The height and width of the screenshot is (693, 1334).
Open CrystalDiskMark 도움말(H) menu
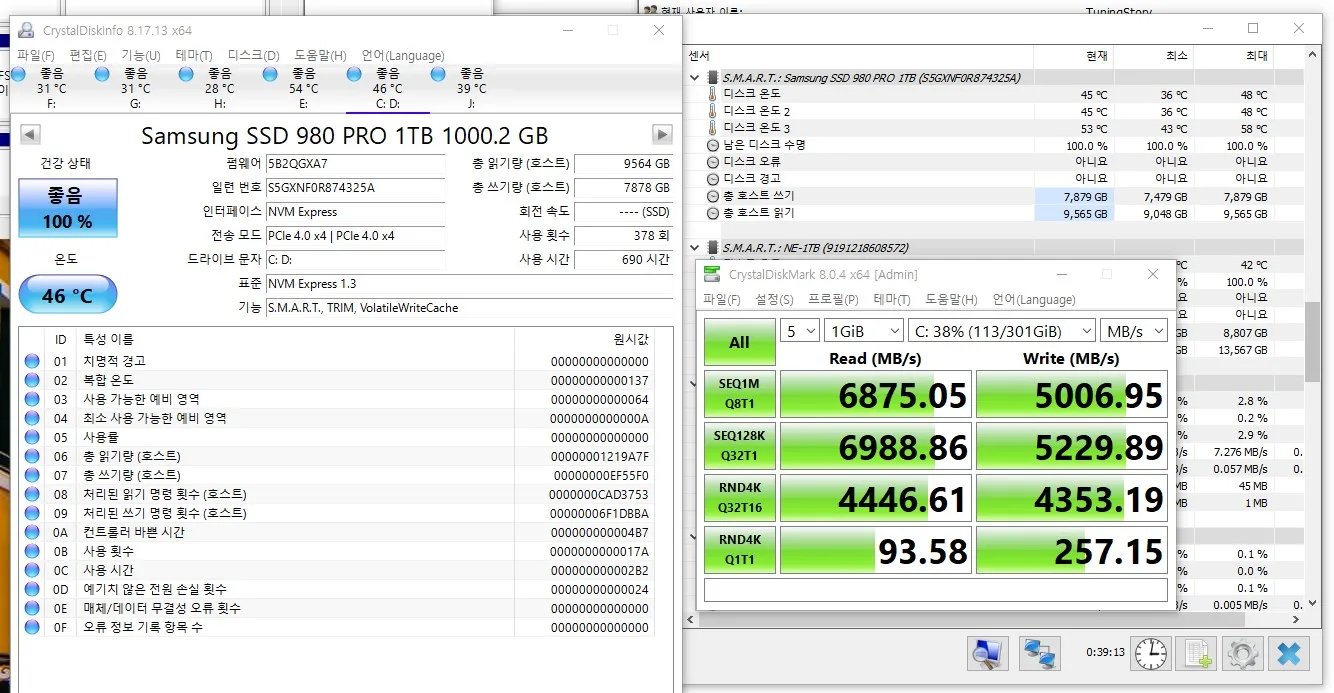click(951, 299)
